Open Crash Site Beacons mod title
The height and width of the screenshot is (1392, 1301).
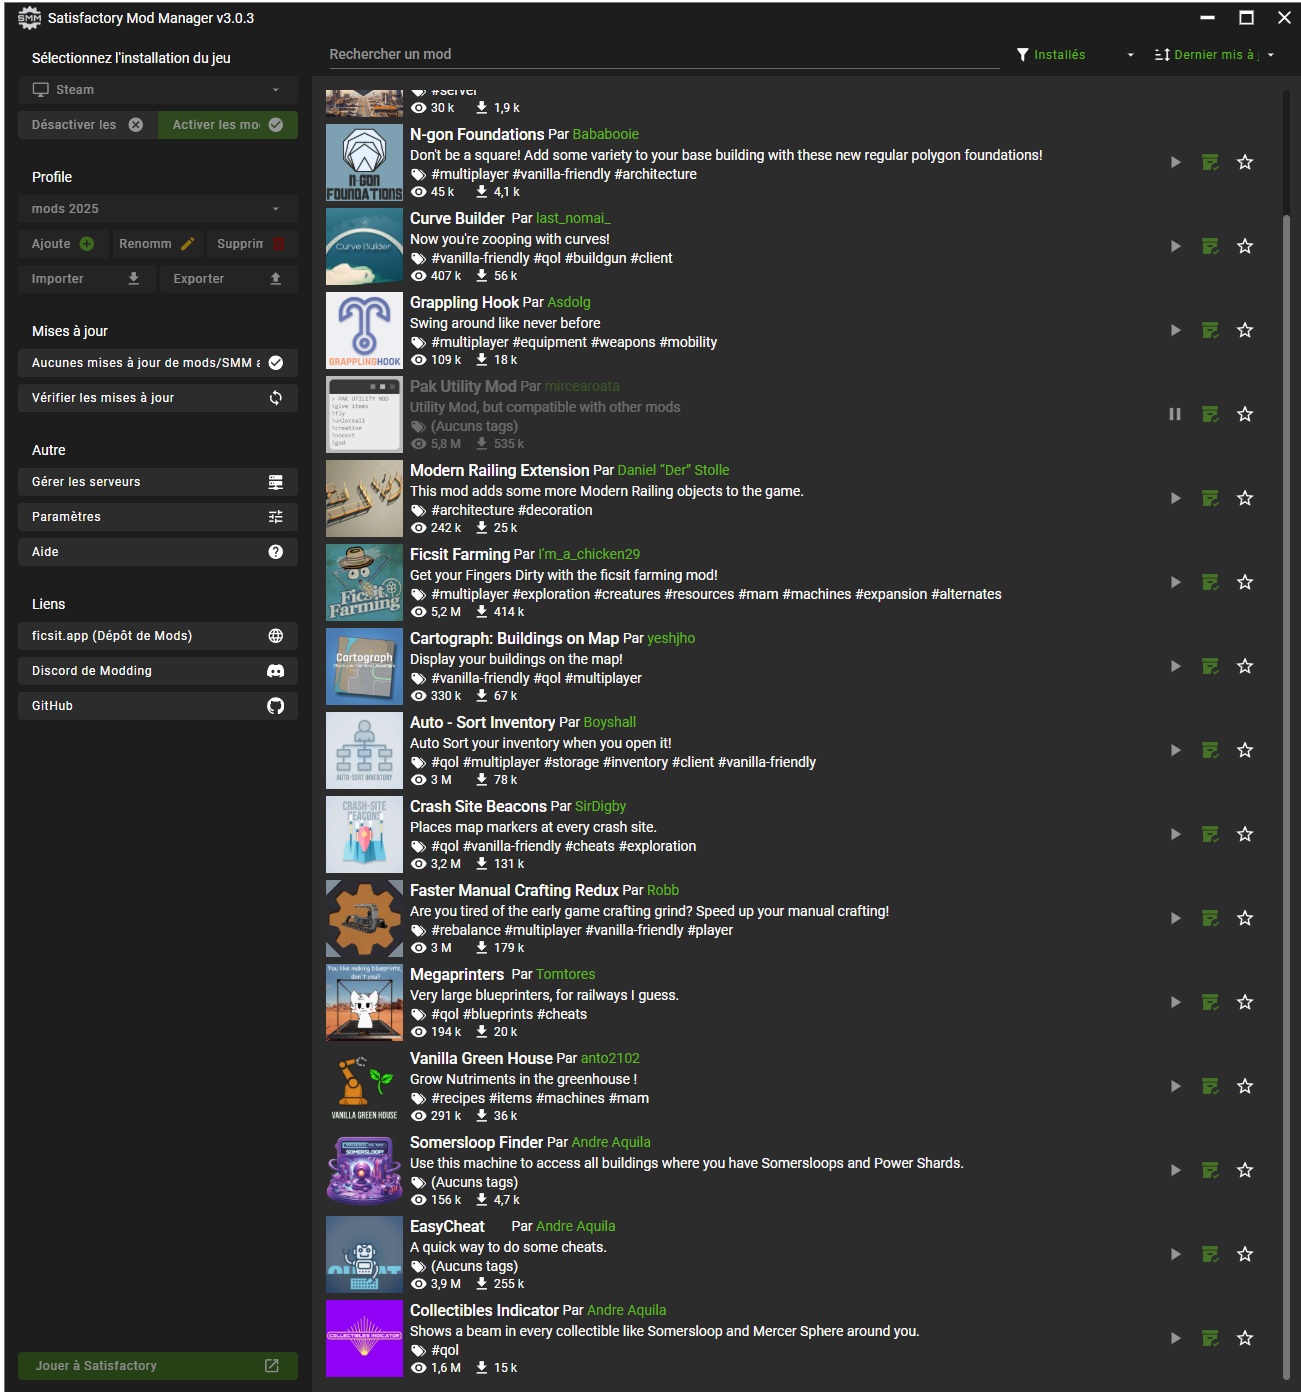[x=478, y=806]
